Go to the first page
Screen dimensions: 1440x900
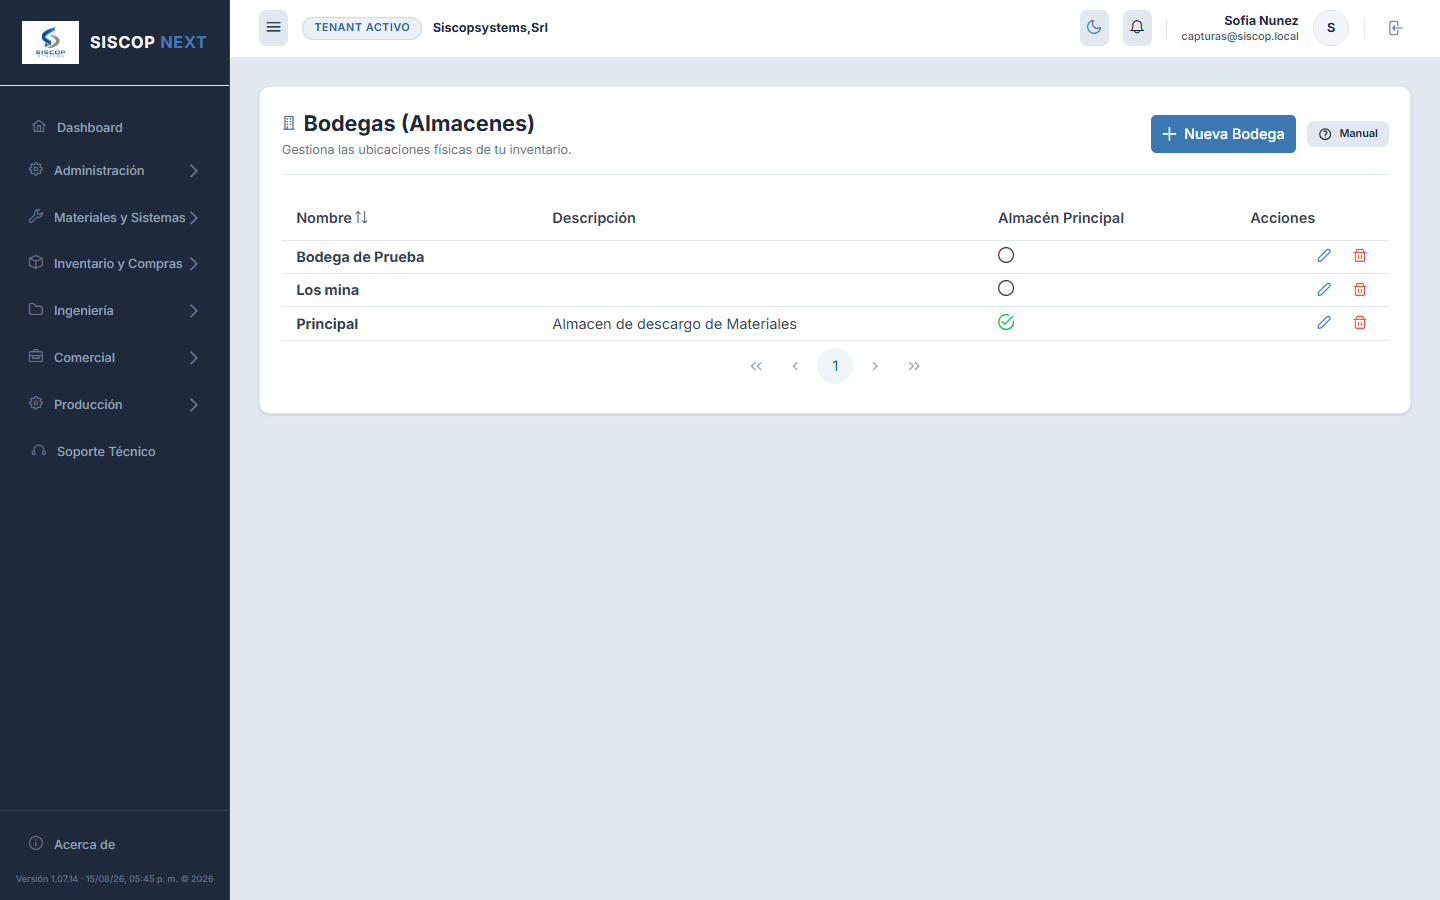pyautogui.click(x=756, y=366)
